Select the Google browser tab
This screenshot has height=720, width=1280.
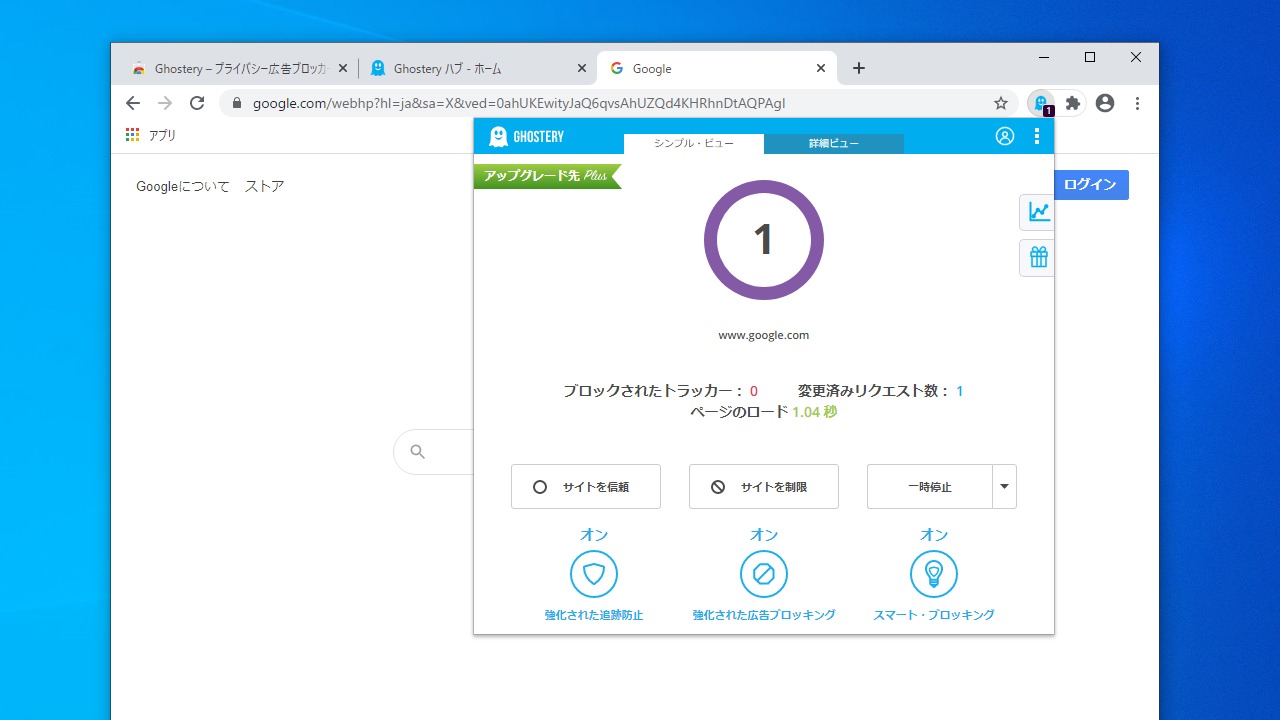pyautogui.click(x=717, y=68)
